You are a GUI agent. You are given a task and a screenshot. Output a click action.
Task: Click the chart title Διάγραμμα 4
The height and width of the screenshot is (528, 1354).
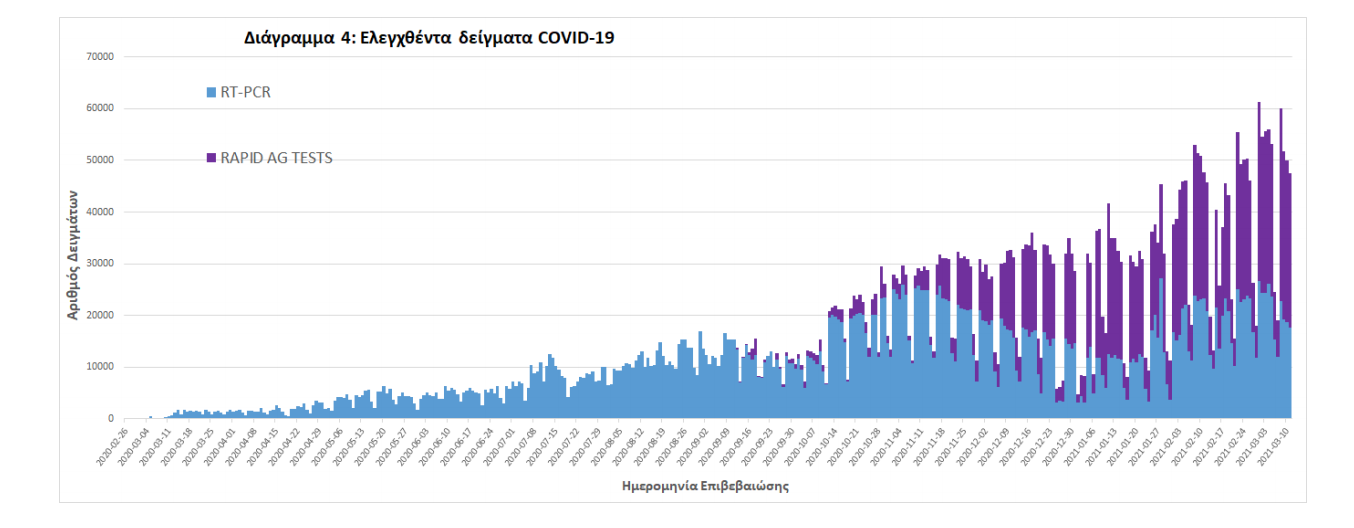point(429,39)
